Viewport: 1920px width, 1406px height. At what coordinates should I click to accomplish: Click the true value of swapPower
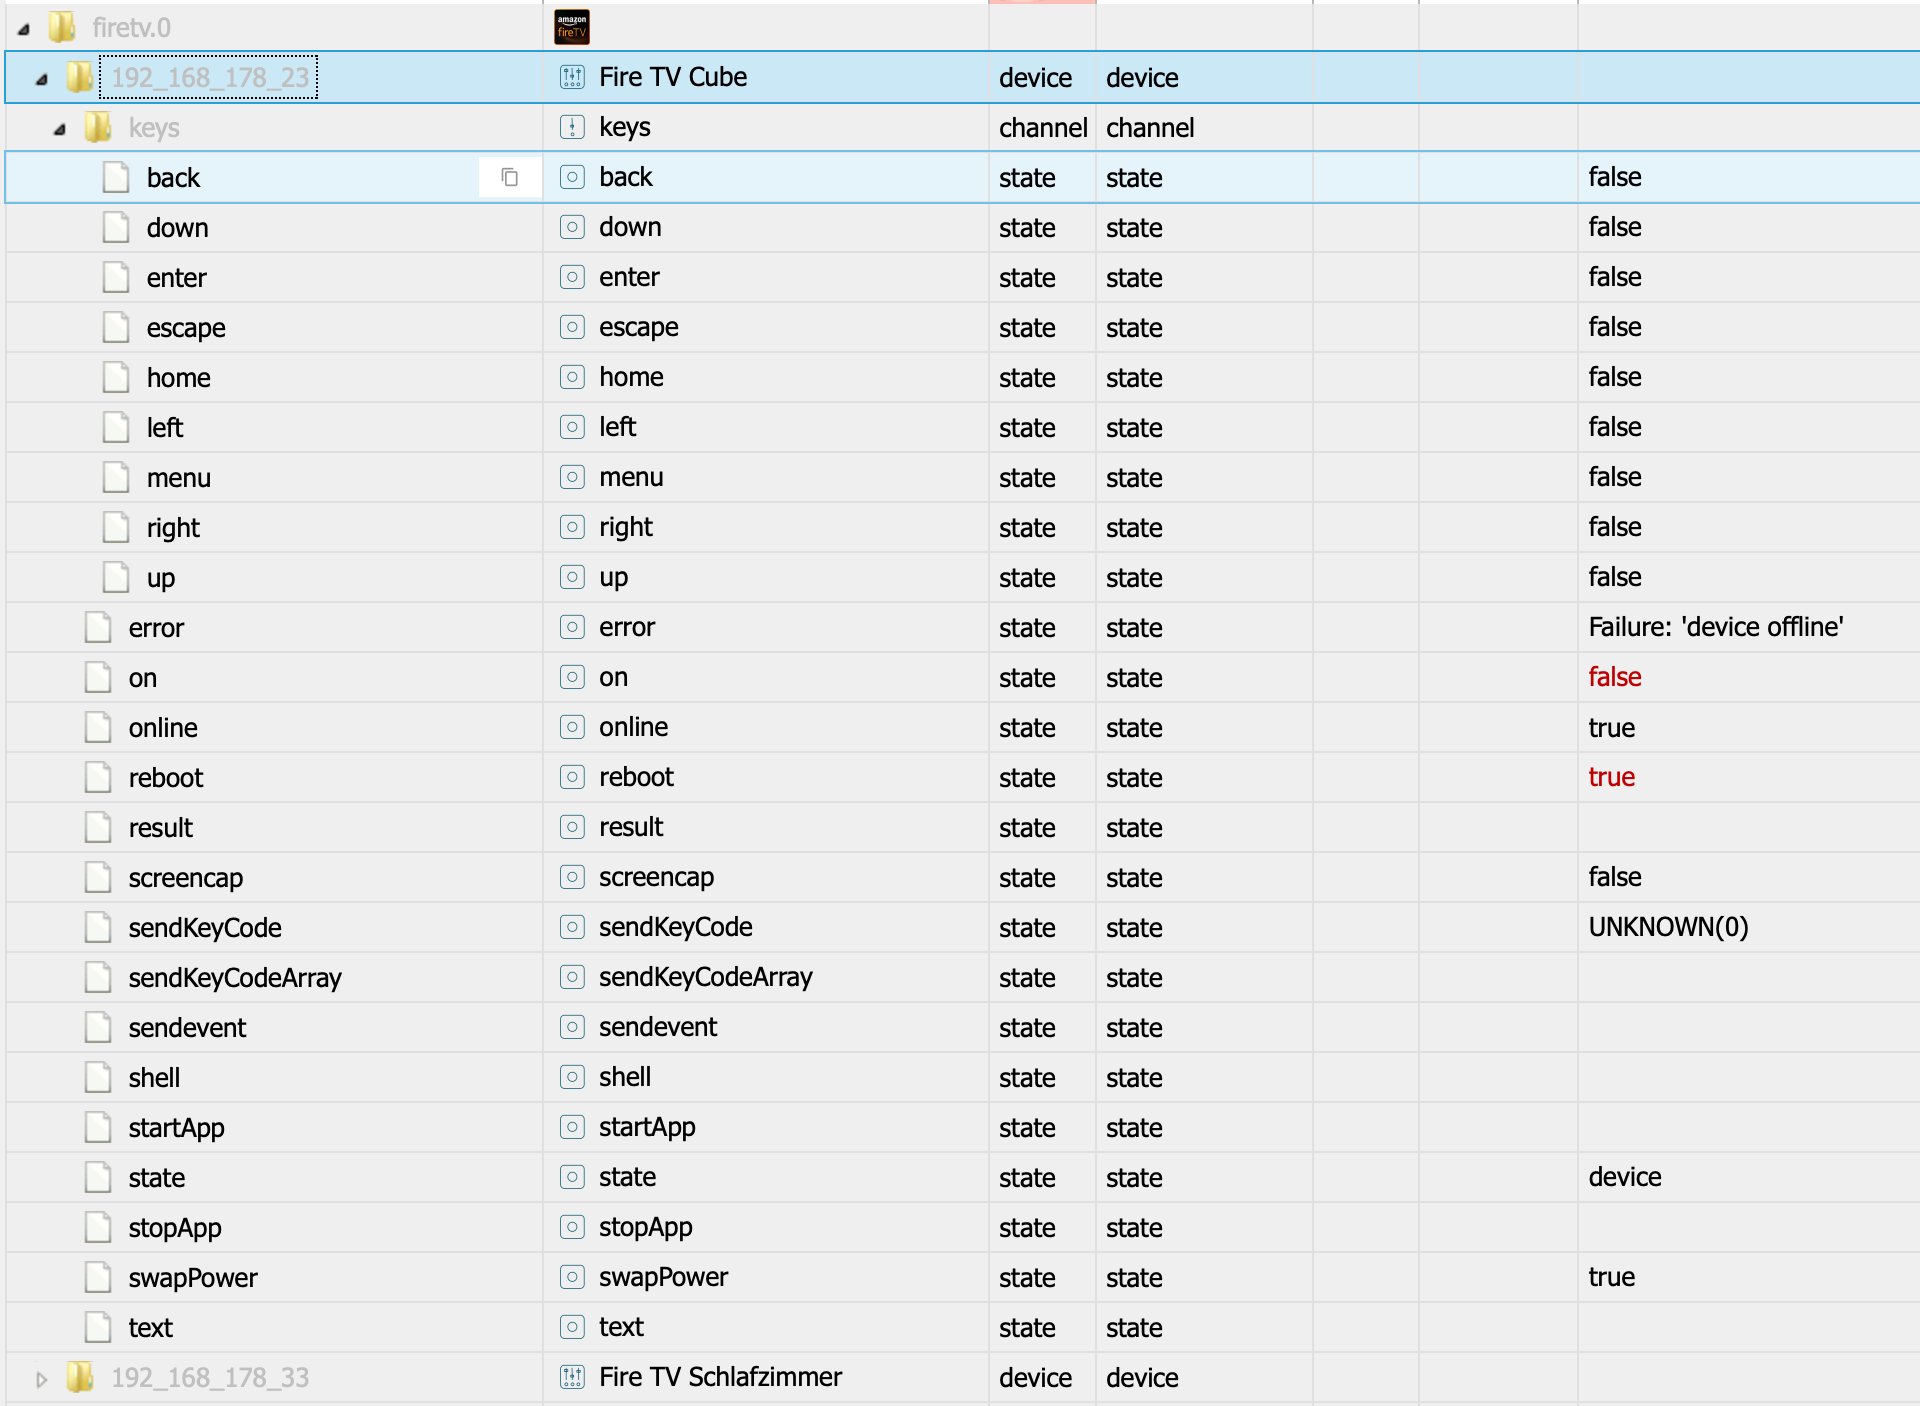point(1612,1277)
